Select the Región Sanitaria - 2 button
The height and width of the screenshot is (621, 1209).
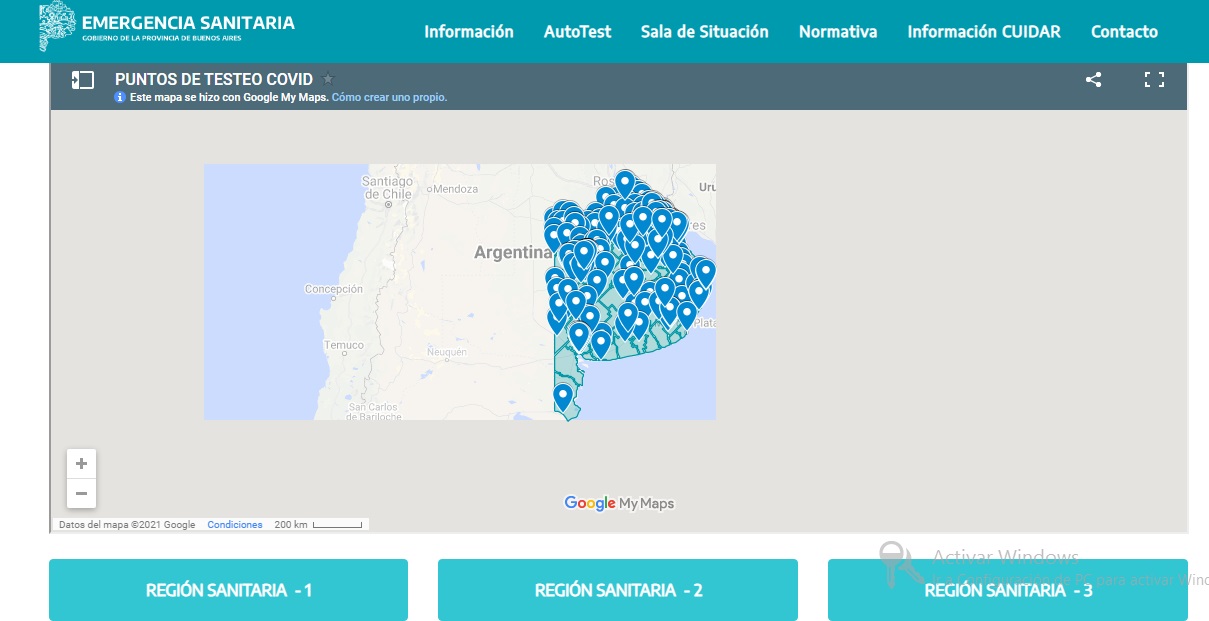pyautogui.click(x=617, y=590)
